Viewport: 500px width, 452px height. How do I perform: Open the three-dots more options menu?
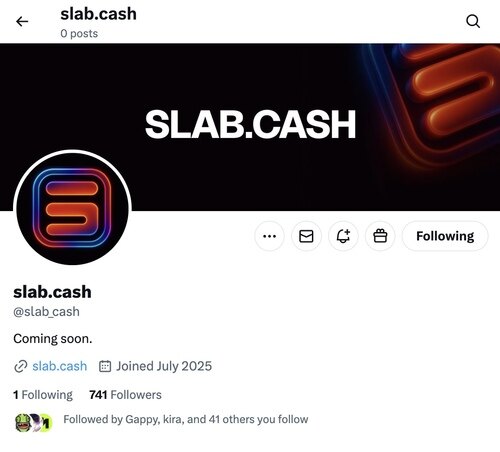click(x=269, y=236)
